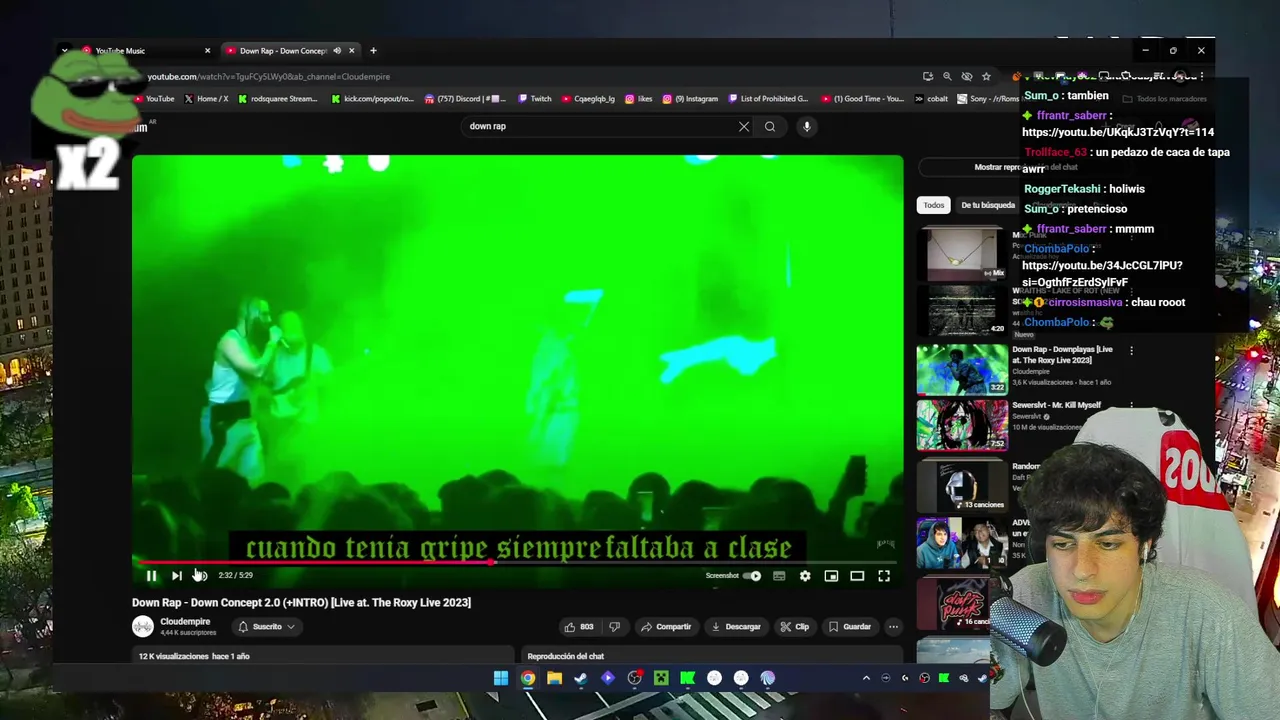The width and height of the screenshot is (1280, 720).
Task: Open Steam from the taskbar
Action: [581, 678]
